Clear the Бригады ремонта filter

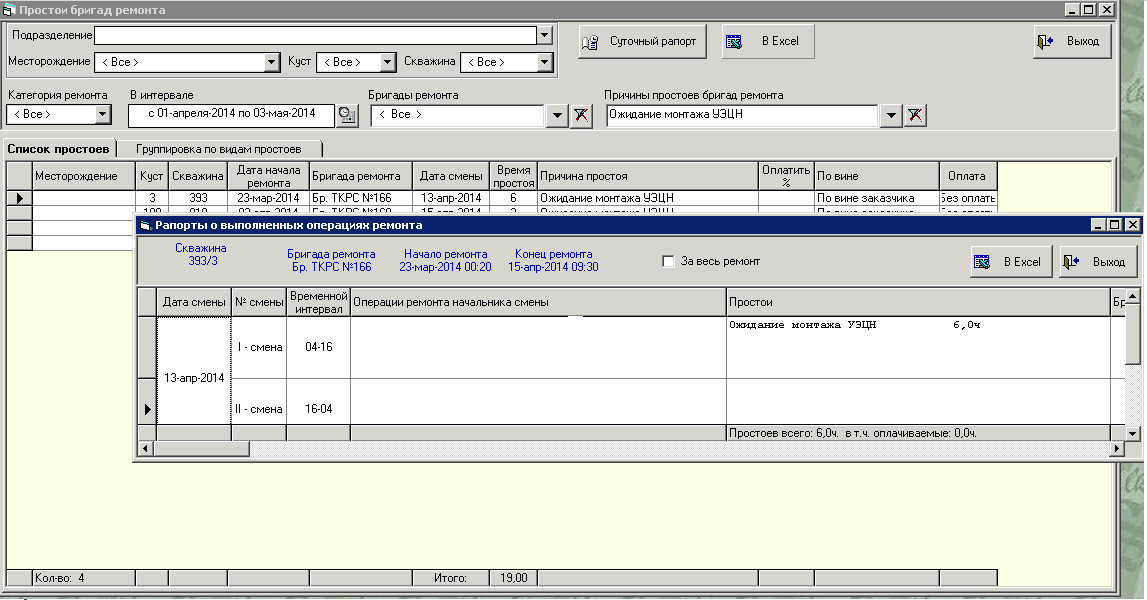[581, 115]
